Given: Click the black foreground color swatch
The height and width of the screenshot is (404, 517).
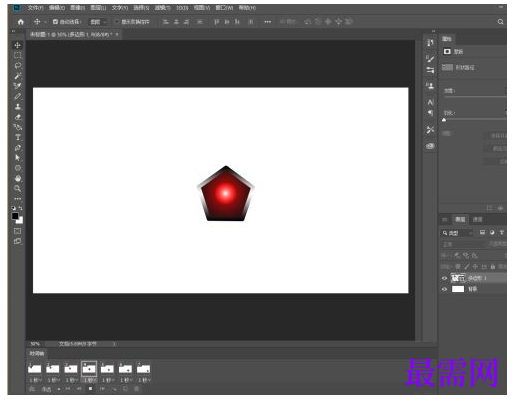Looking at the screenshot, I should click(15, 216).
